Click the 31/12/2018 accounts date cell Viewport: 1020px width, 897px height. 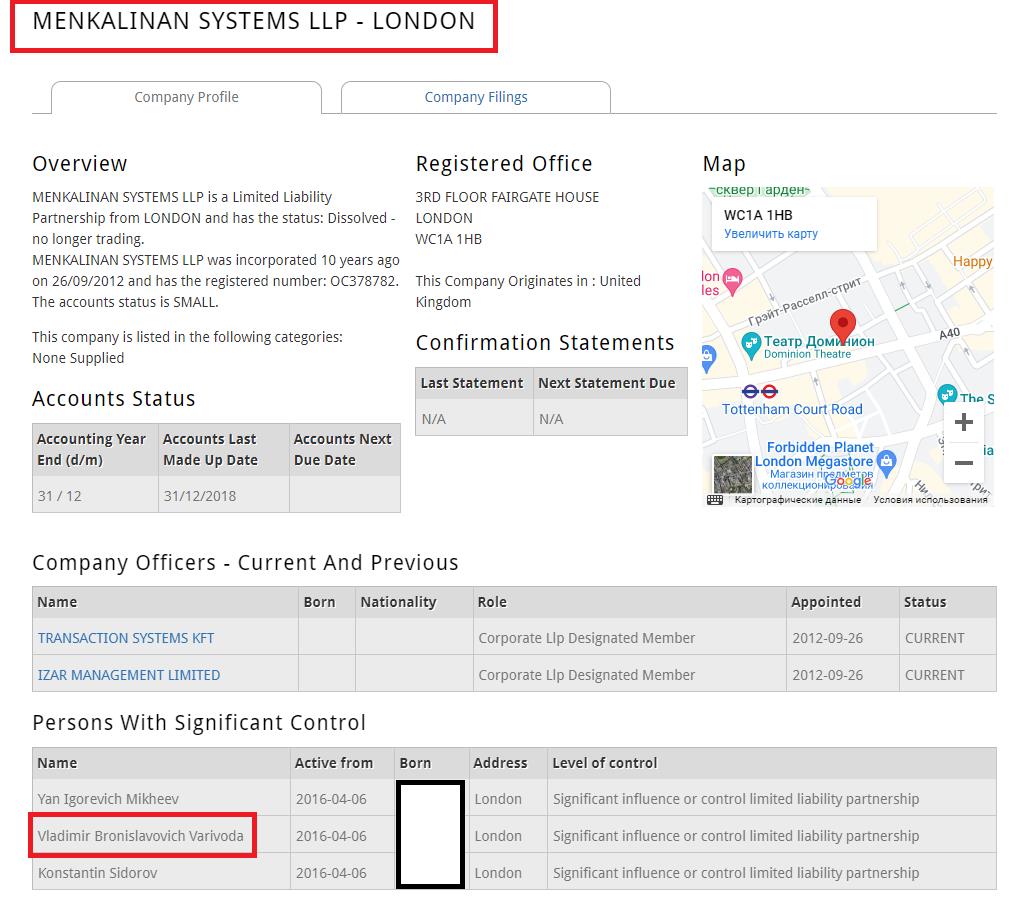[x=224, y=496]
